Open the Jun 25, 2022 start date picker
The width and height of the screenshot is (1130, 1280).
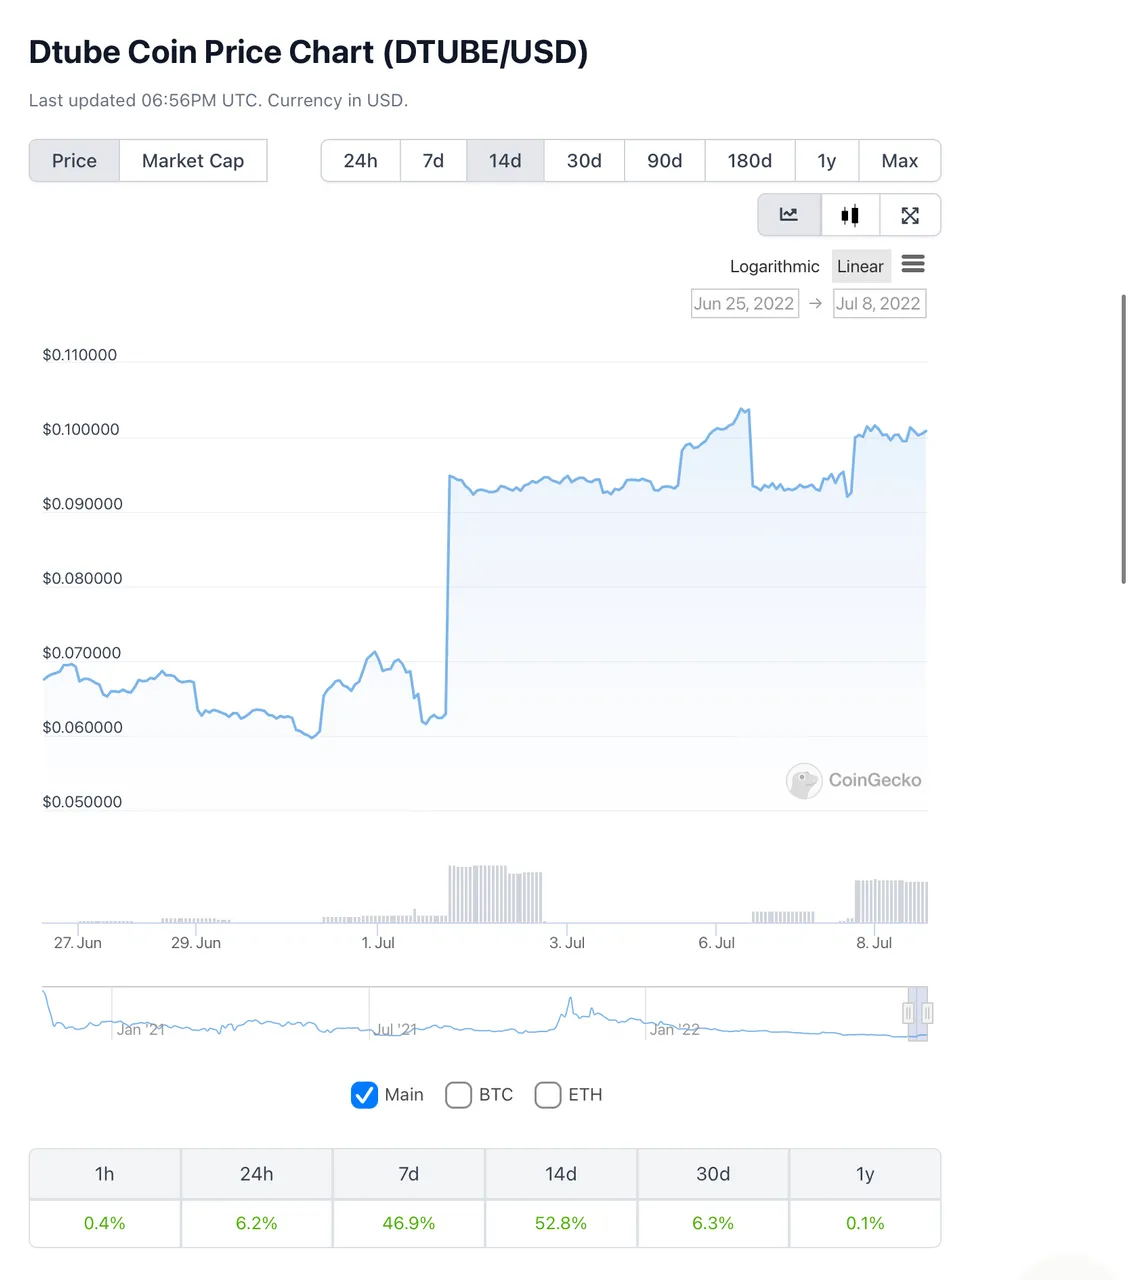click(745, 303)
